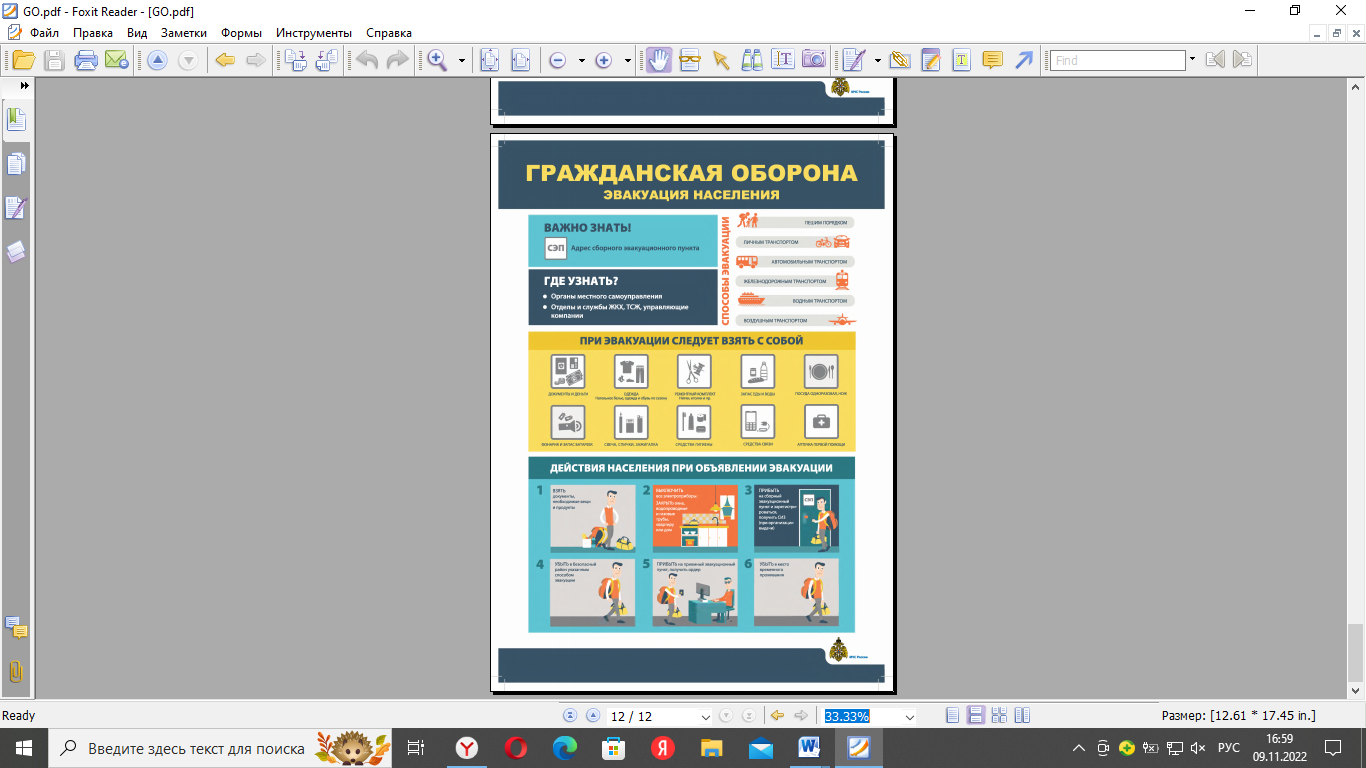Open the Find box options arrow
Viewport: 1366px width, 768px height.
[x=1192, y=60]
